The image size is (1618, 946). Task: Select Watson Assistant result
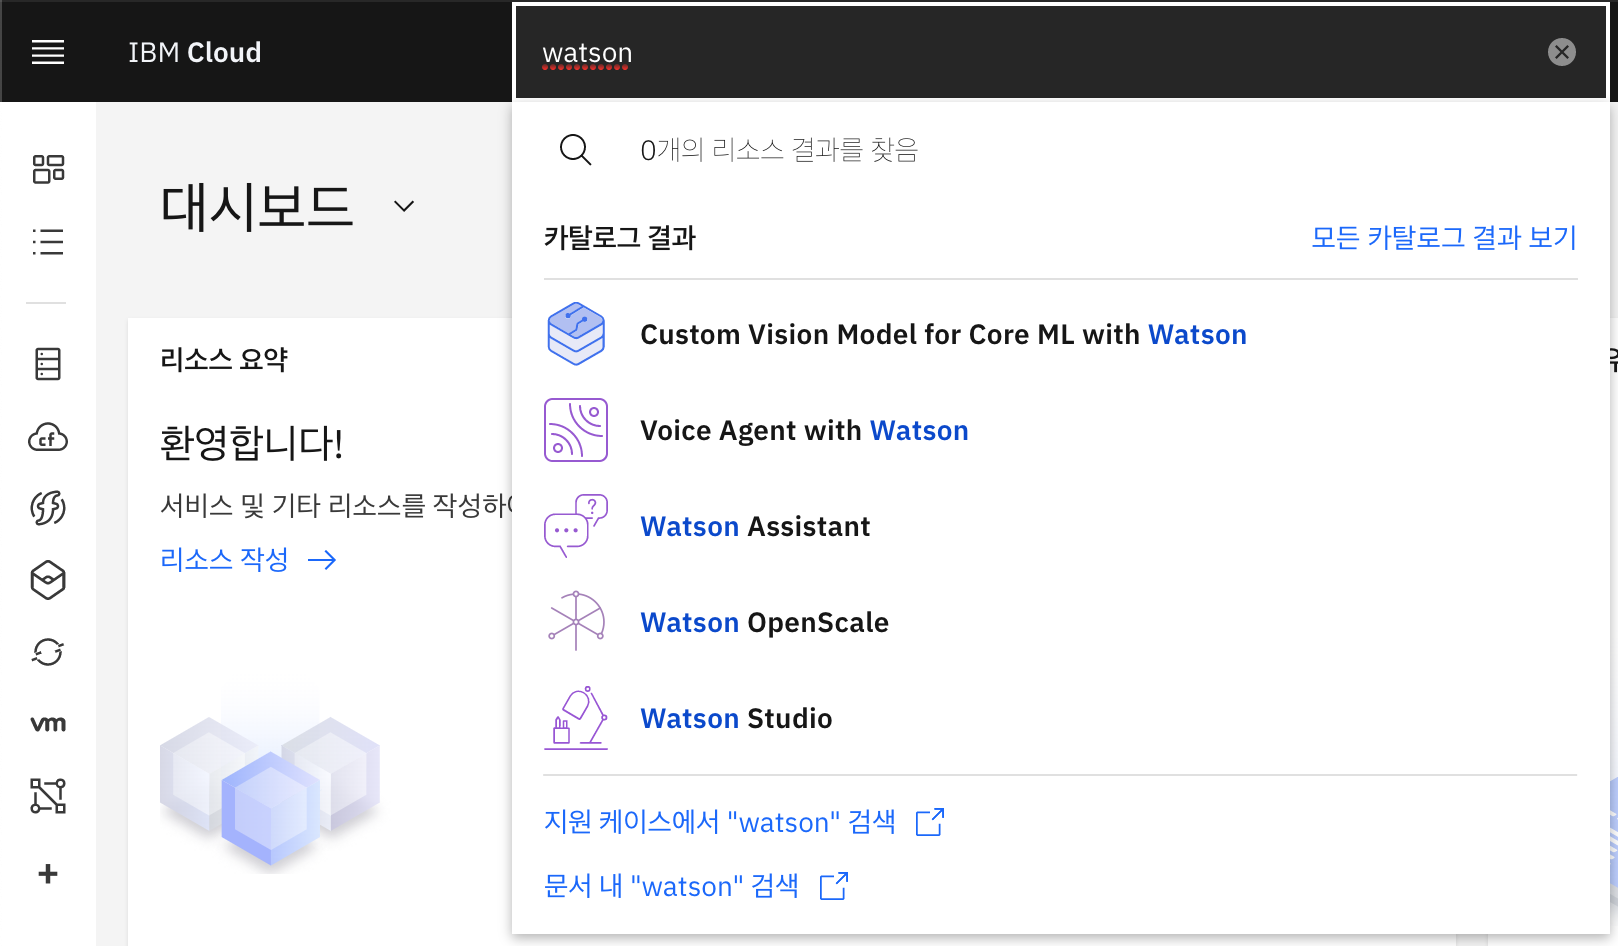[x=1060, y=526]
